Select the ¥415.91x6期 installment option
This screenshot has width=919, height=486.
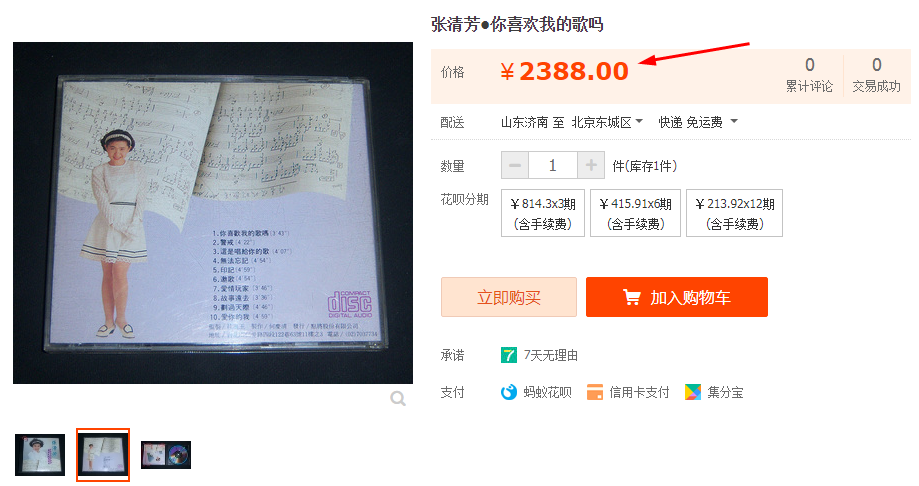[x=635, y=213]
